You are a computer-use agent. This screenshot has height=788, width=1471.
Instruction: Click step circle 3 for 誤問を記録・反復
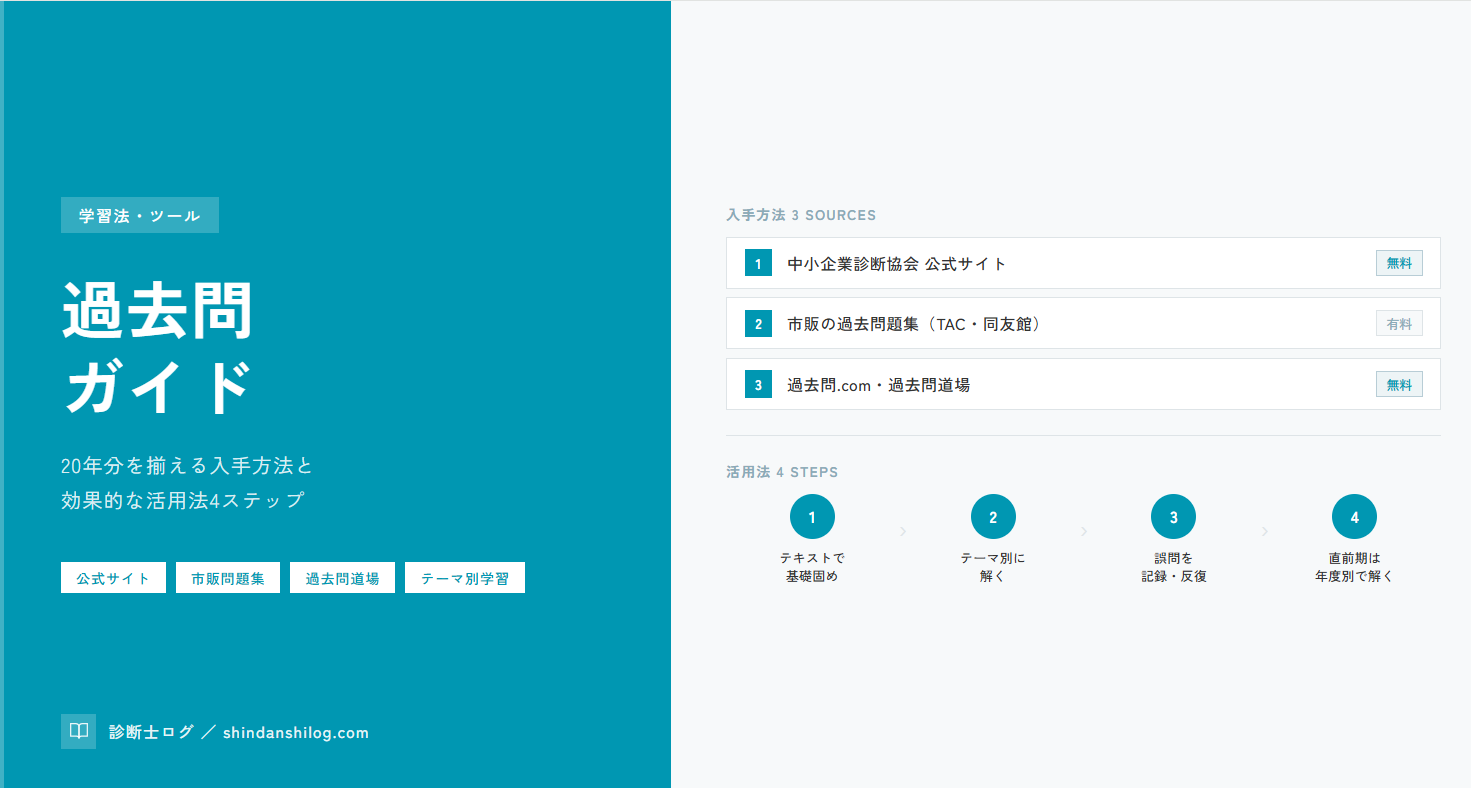(x=1174, y=517)
